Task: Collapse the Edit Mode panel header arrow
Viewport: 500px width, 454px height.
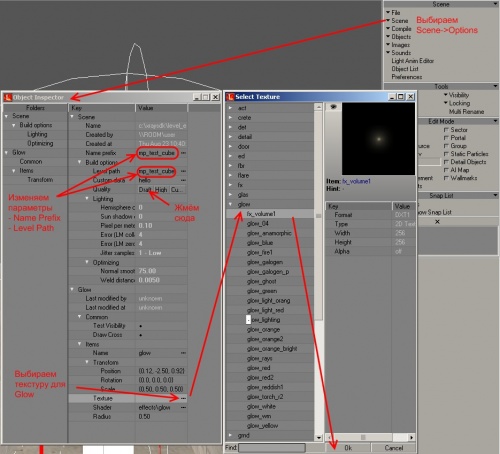Action: (x=495, y=121)
